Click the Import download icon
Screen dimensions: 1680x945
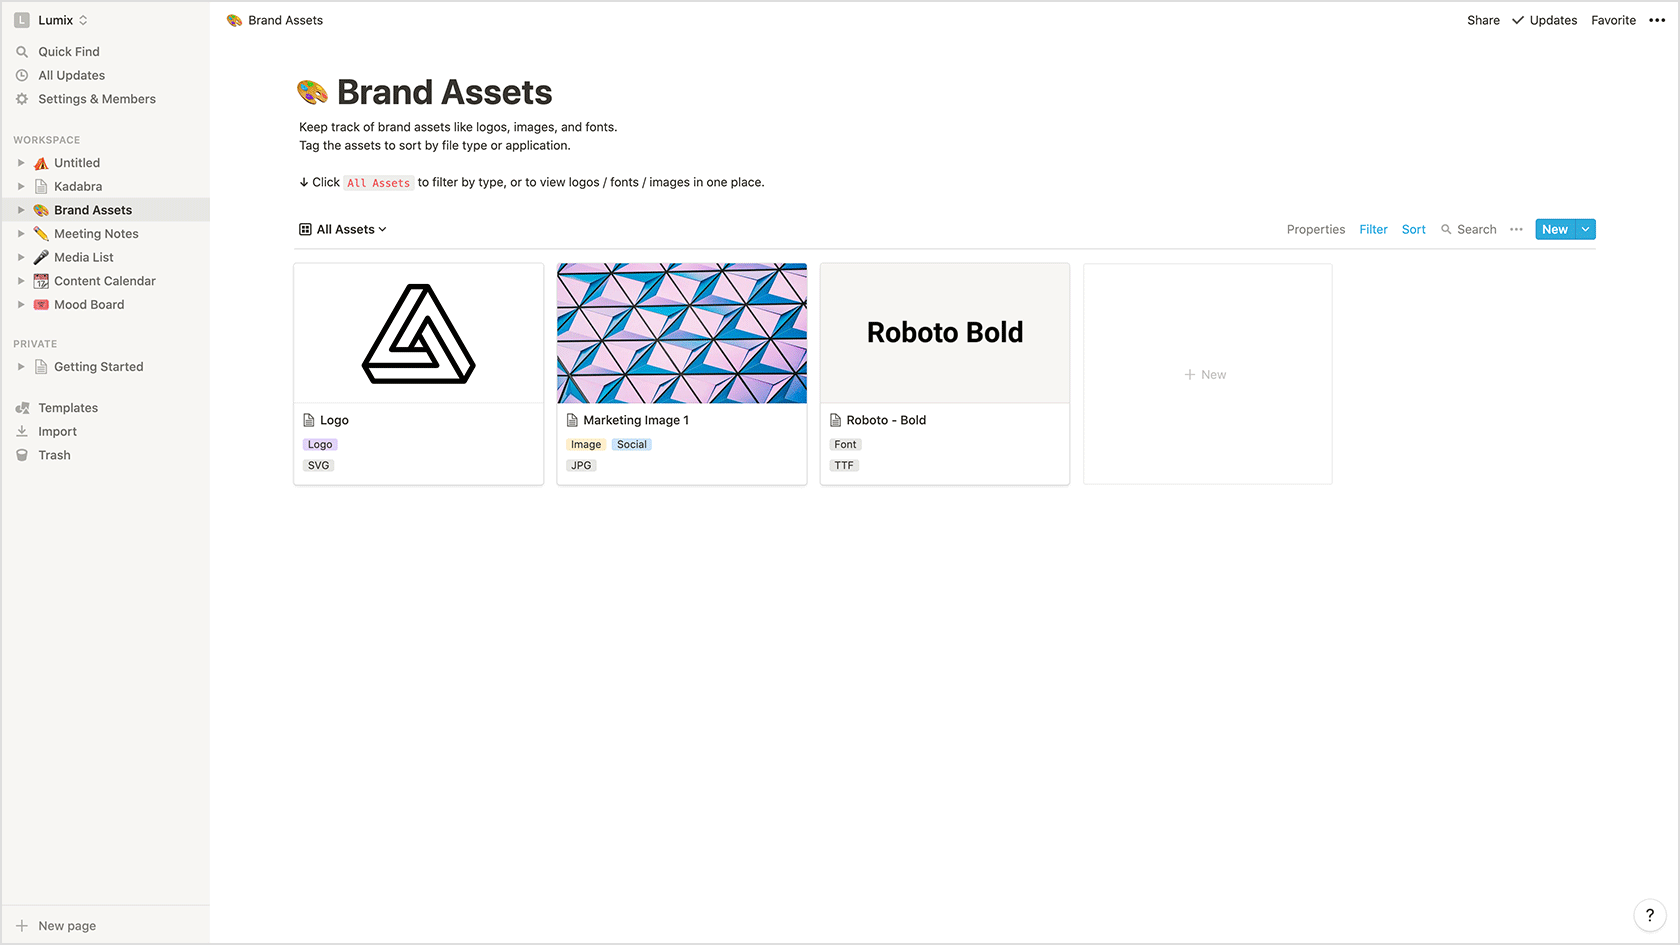click(x=22, y=432)
